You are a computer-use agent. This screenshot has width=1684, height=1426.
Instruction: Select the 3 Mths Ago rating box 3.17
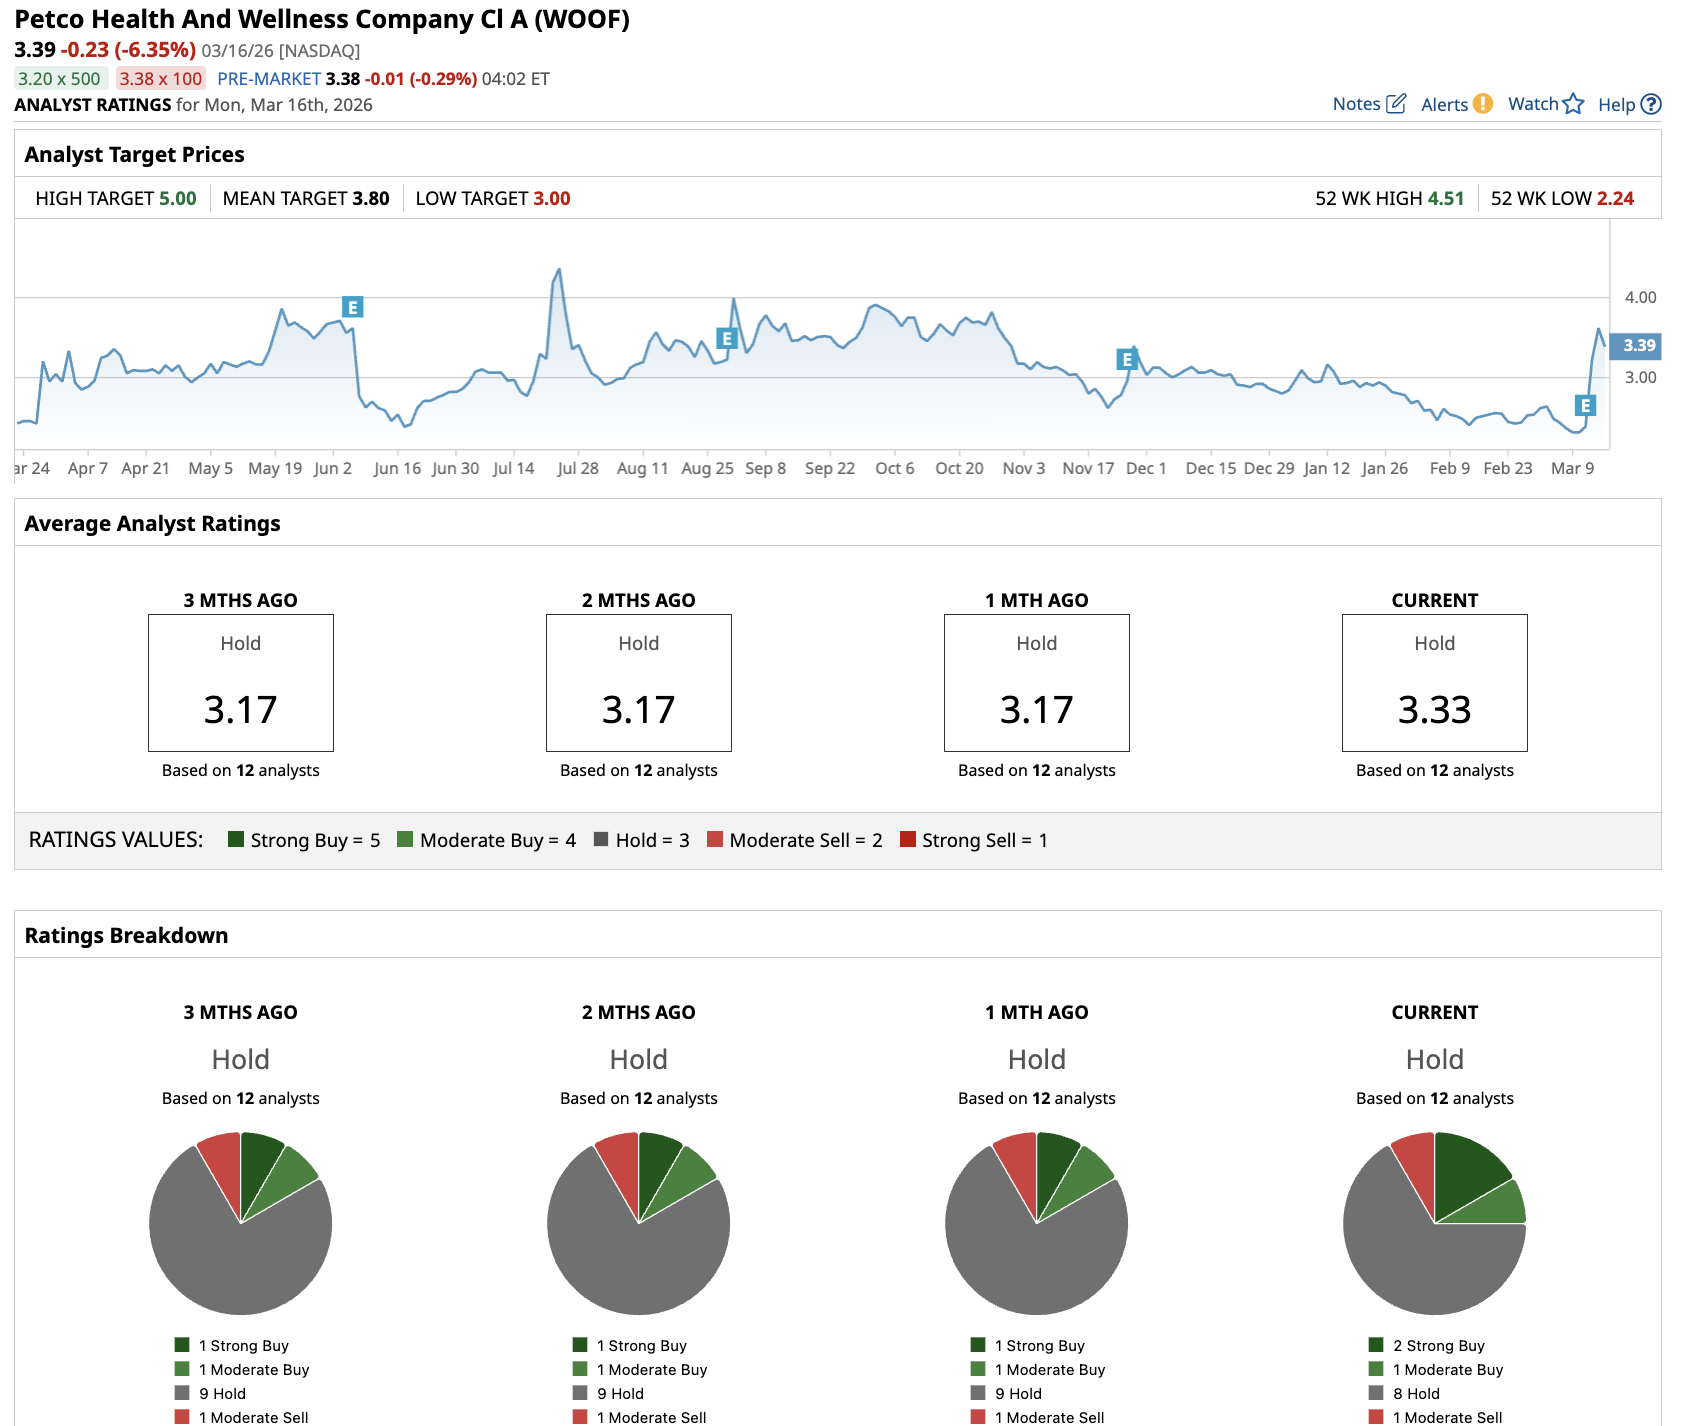[241, 683]
